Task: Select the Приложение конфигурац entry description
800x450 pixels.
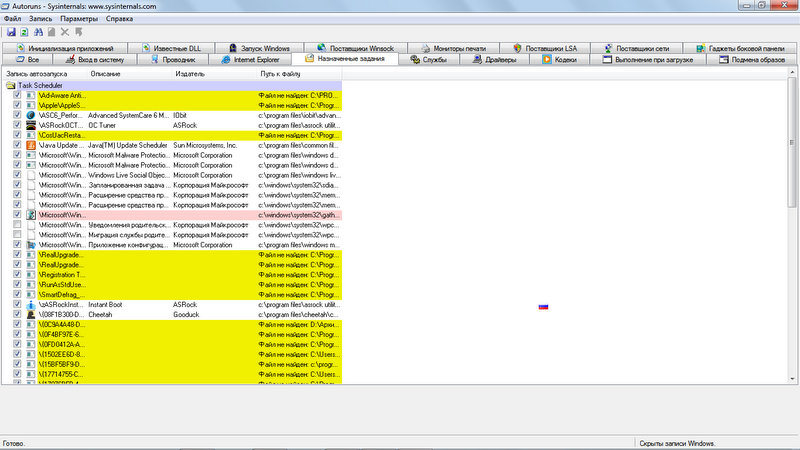Action: tap(128, 245)
